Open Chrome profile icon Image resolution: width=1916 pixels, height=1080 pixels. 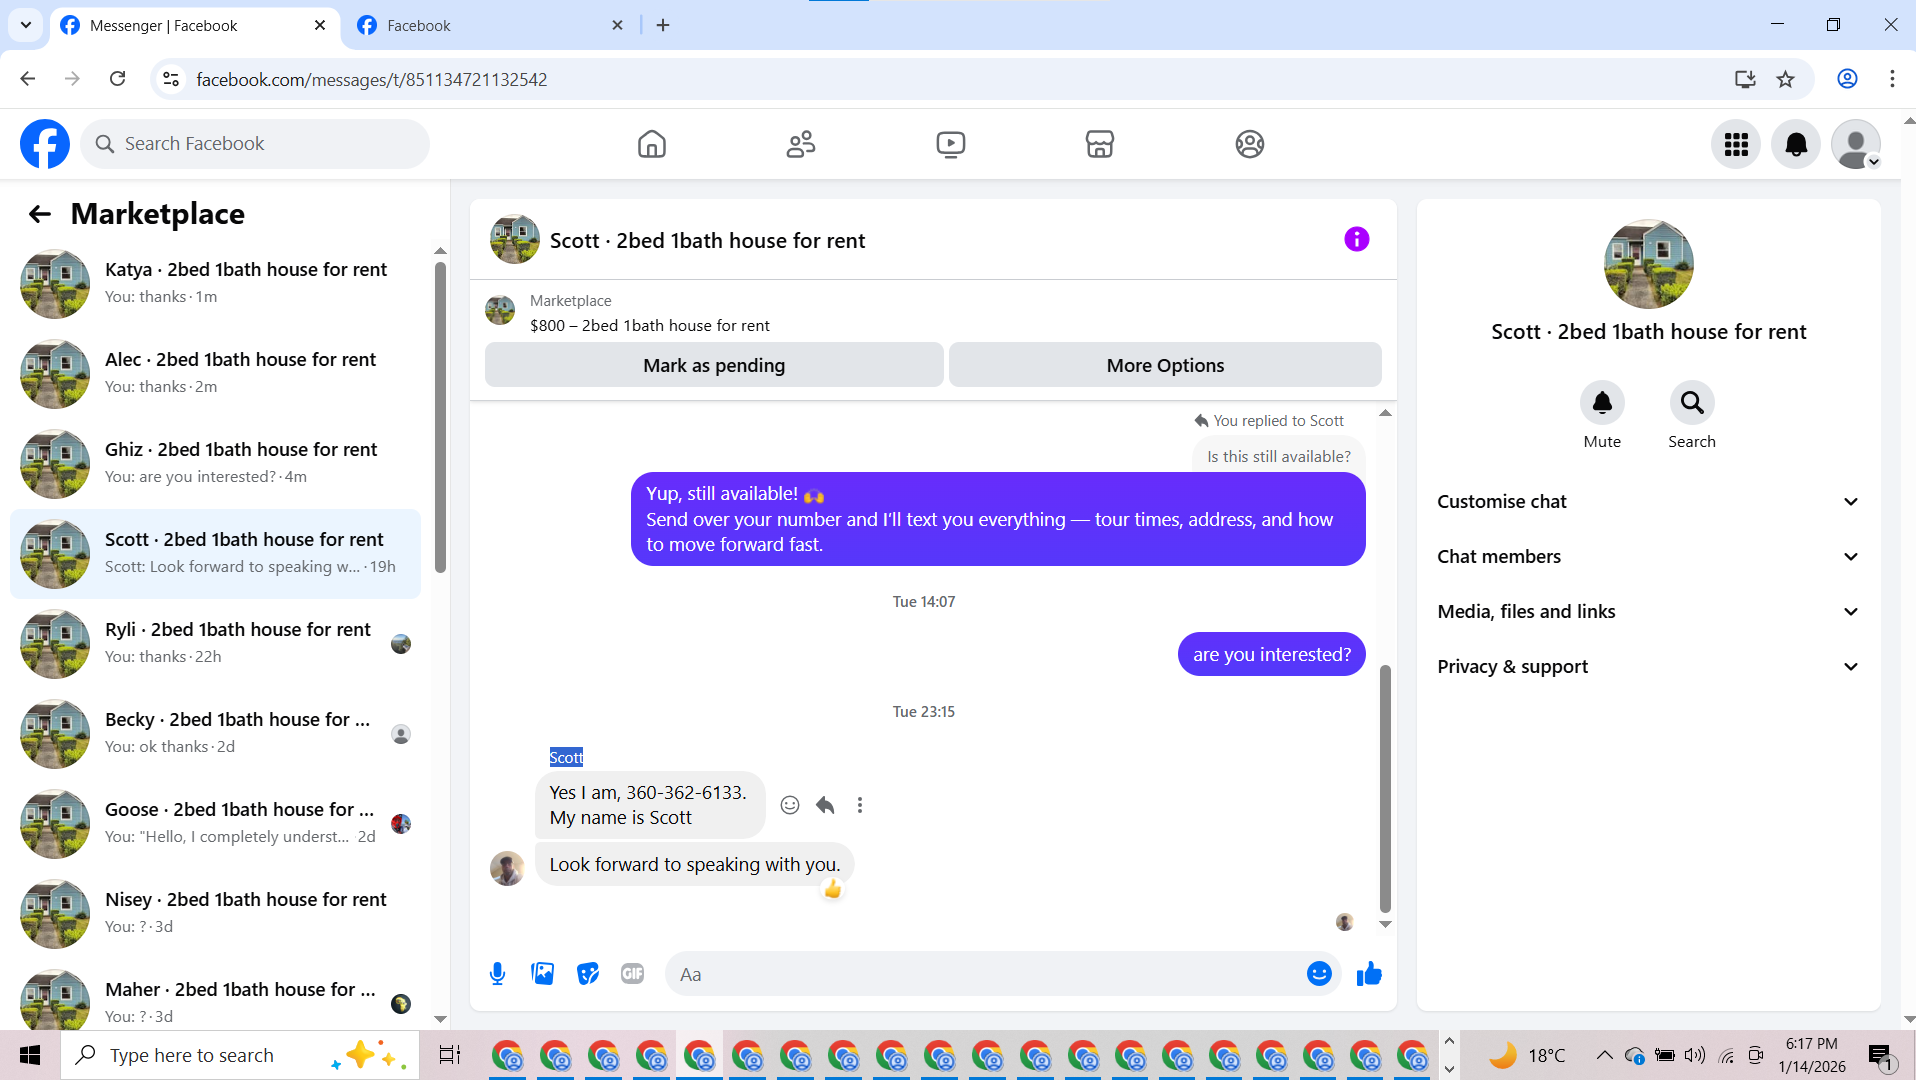click(1847, 79)
